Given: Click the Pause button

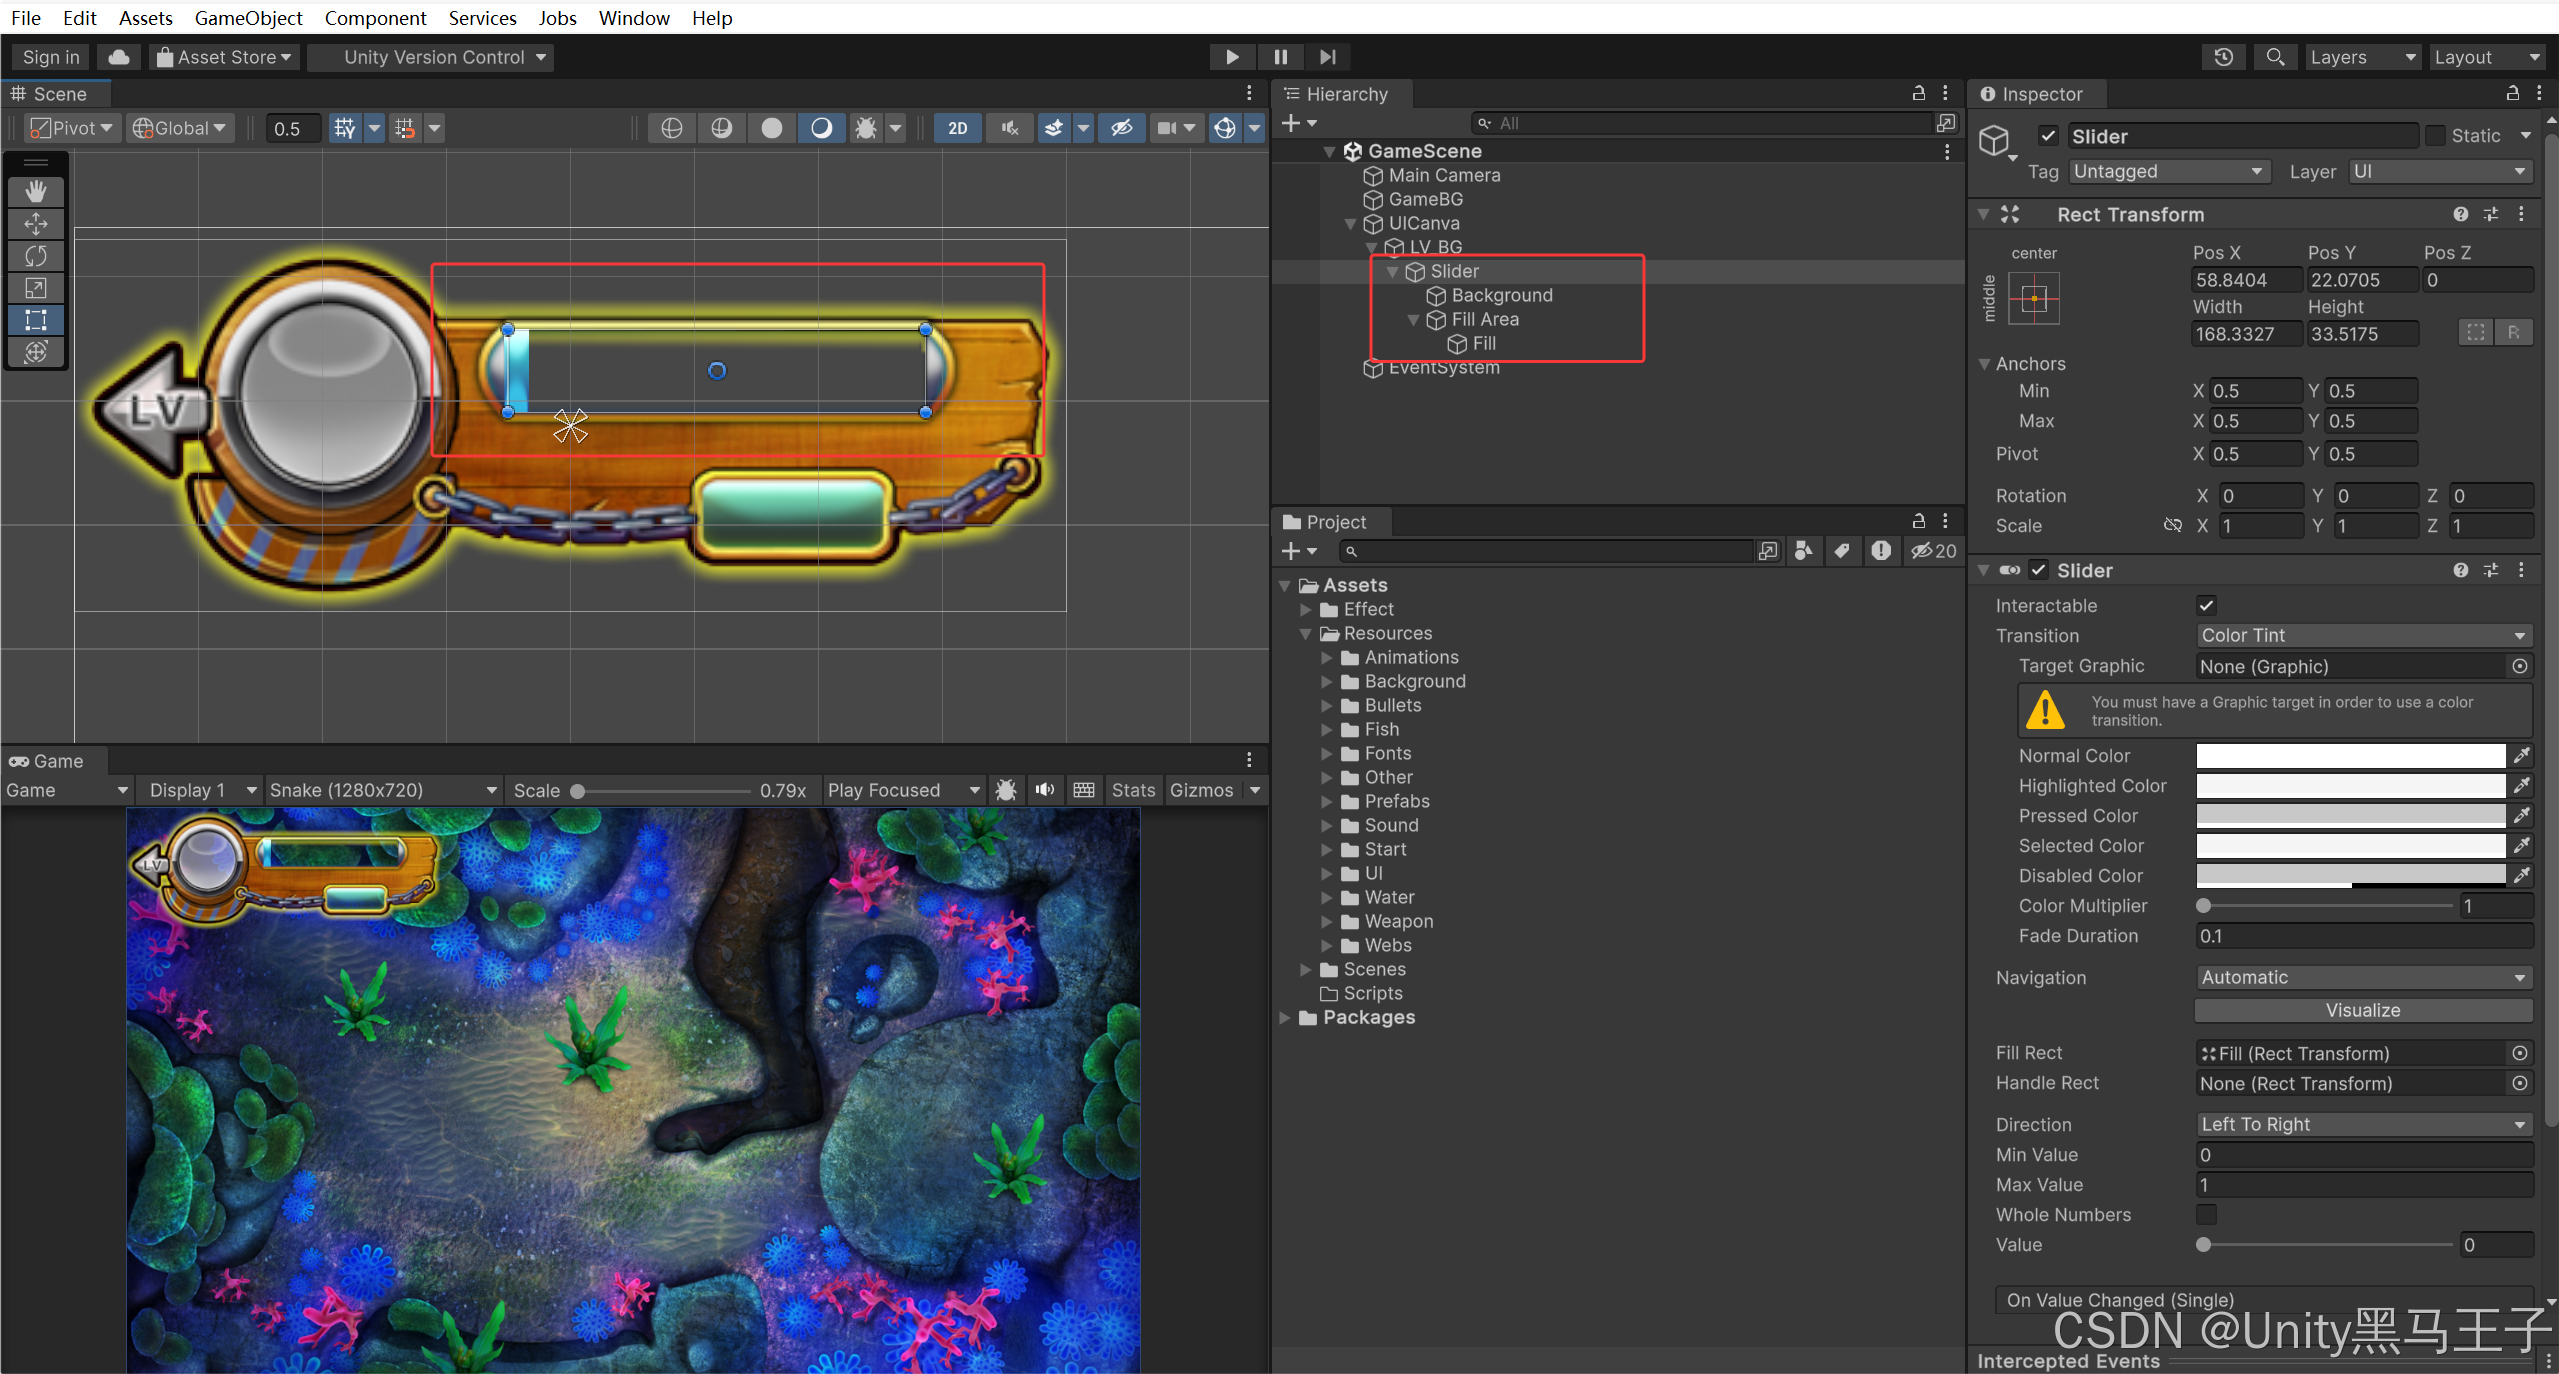Looking at the screenshot, I should pos(1280,57).
